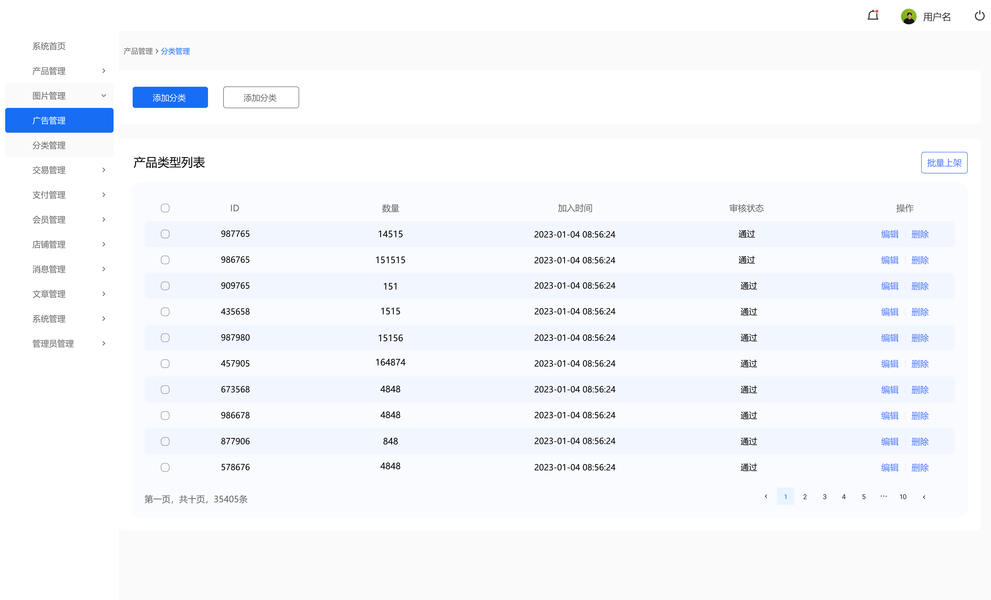
Task: Edit the row with ID 877906
Action: pos(890,441)
